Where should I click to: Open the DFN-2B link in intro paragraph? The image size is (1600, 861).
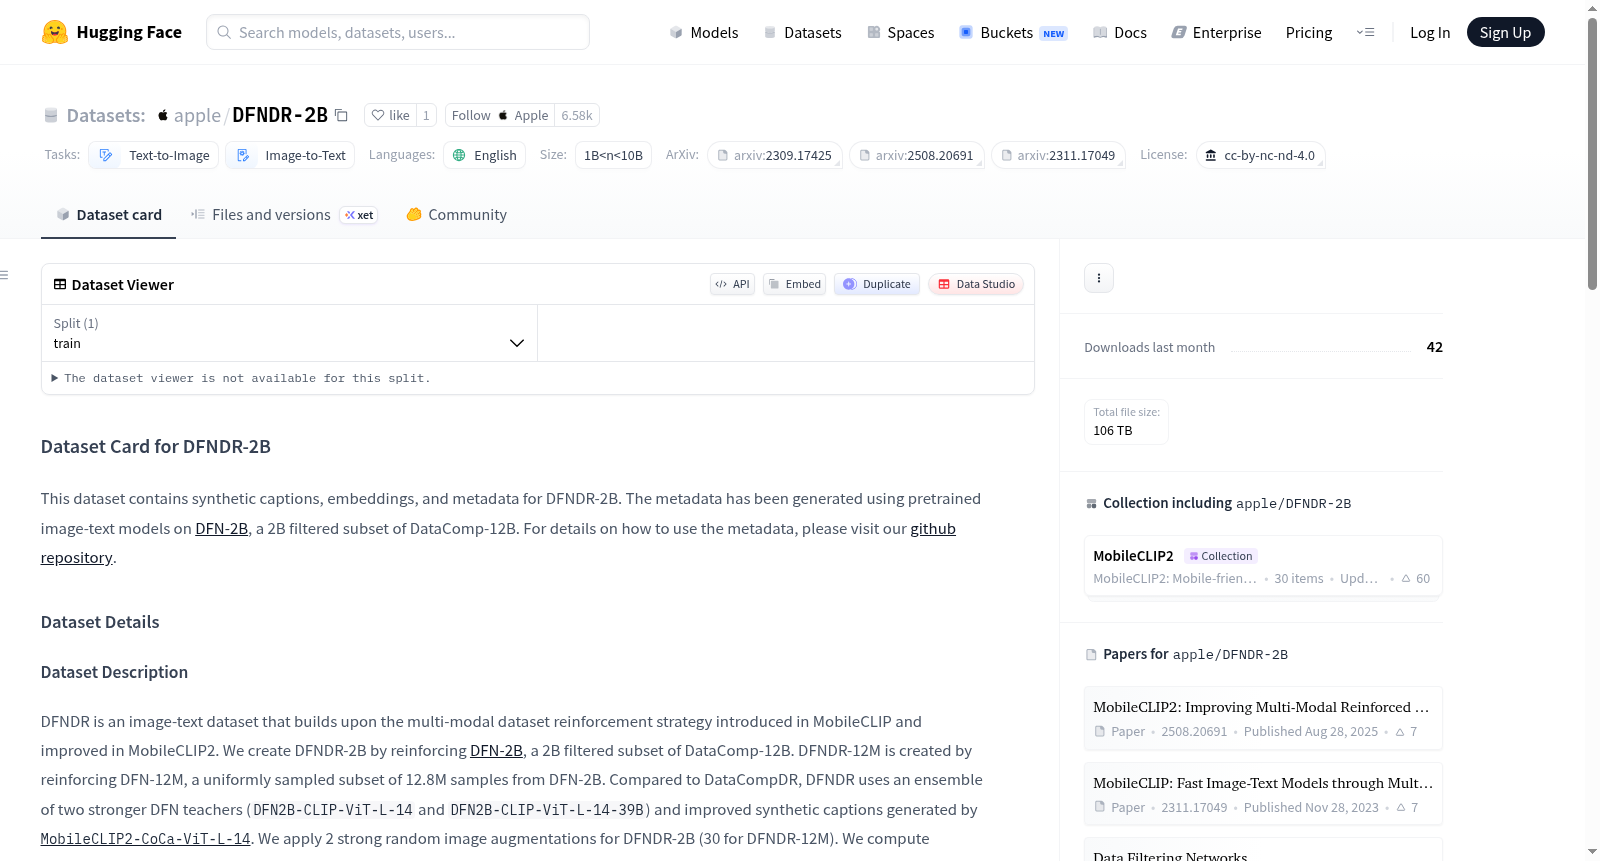pos(222,529)
